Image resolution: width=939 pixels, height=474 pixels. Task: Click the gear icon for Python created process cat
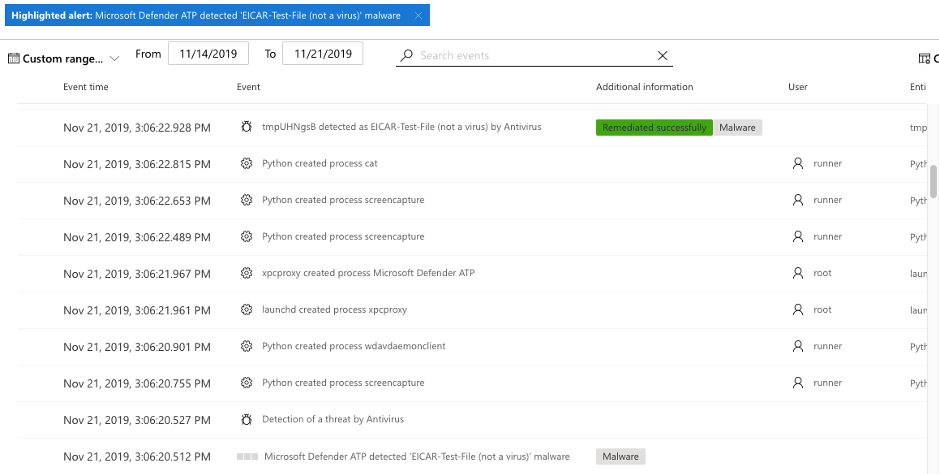(x=246, y=163)
